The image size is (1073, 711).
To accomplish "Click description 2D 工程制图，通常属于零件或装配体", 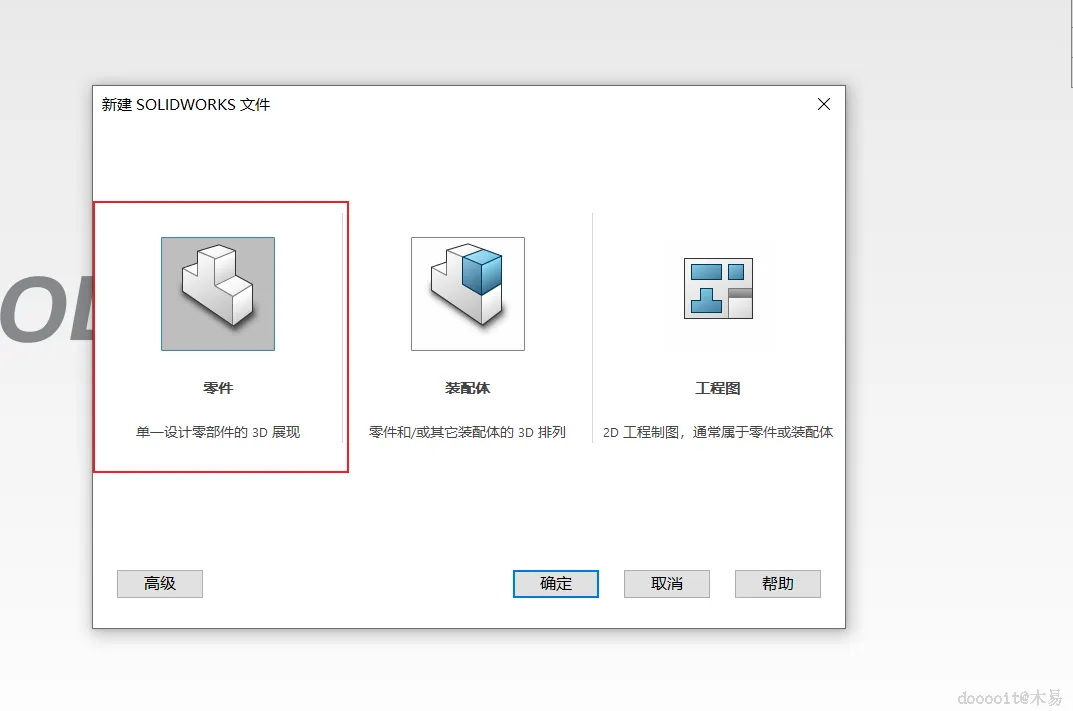I will [718, 432].
